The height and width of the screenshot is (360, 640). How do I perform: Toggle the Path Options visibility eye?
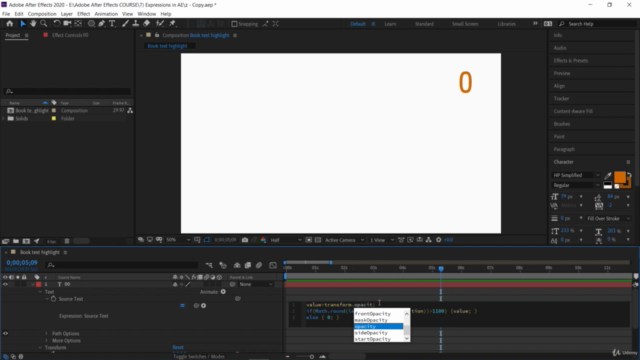point(5,333)
